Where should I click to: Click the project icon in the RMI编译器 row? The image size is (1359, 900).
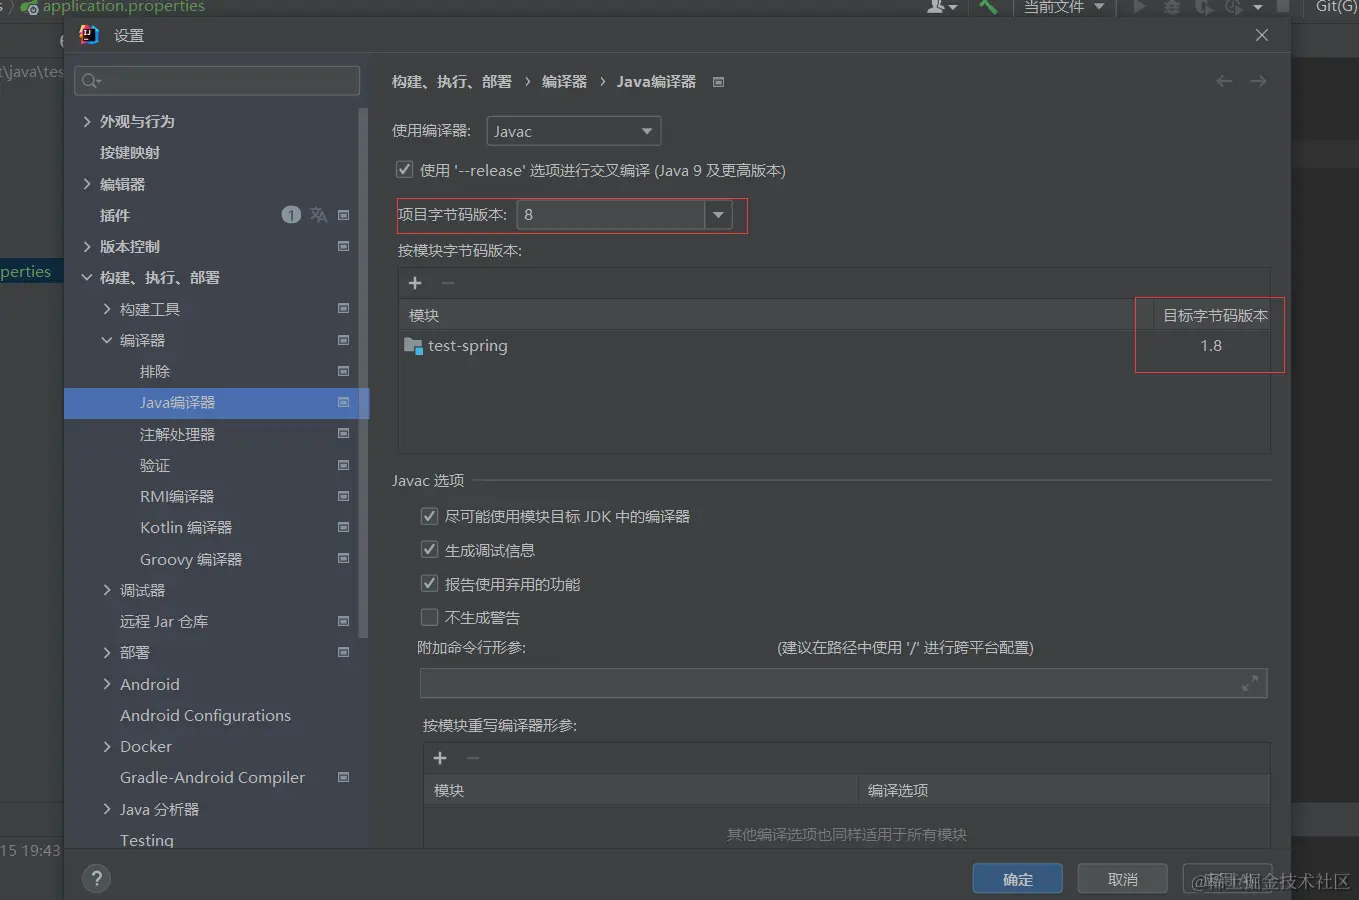coord(343,496)
